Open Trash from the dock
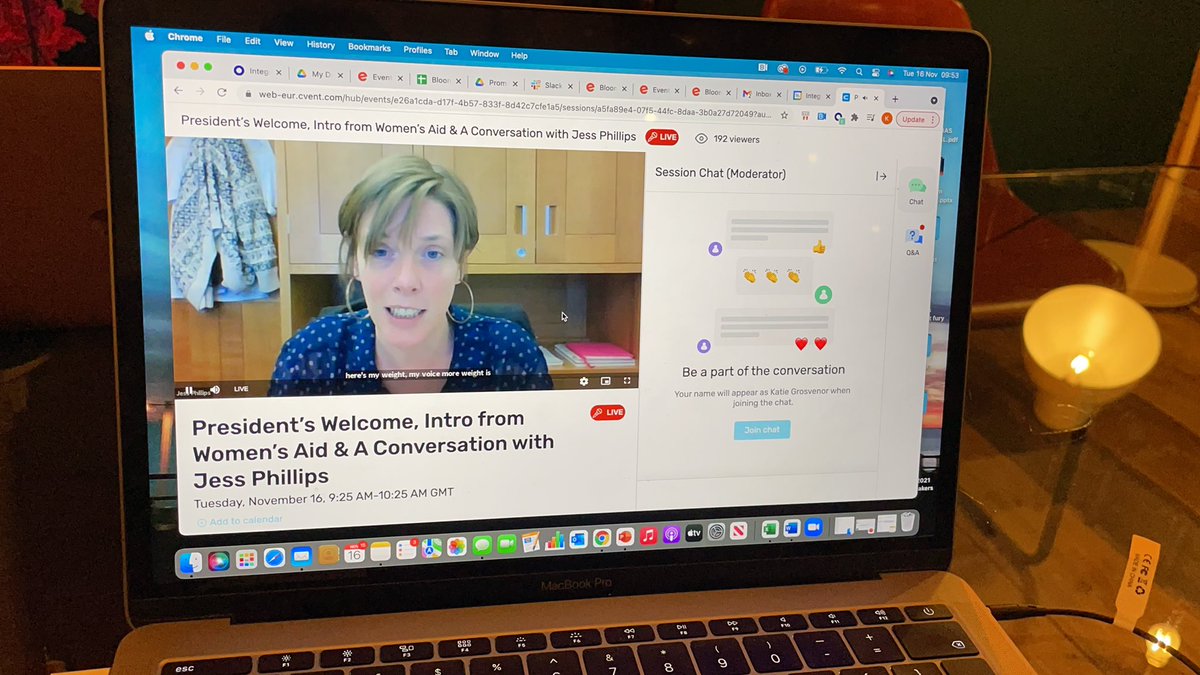The height and width of the screenshot is (675, 1200). click(907, 521)
